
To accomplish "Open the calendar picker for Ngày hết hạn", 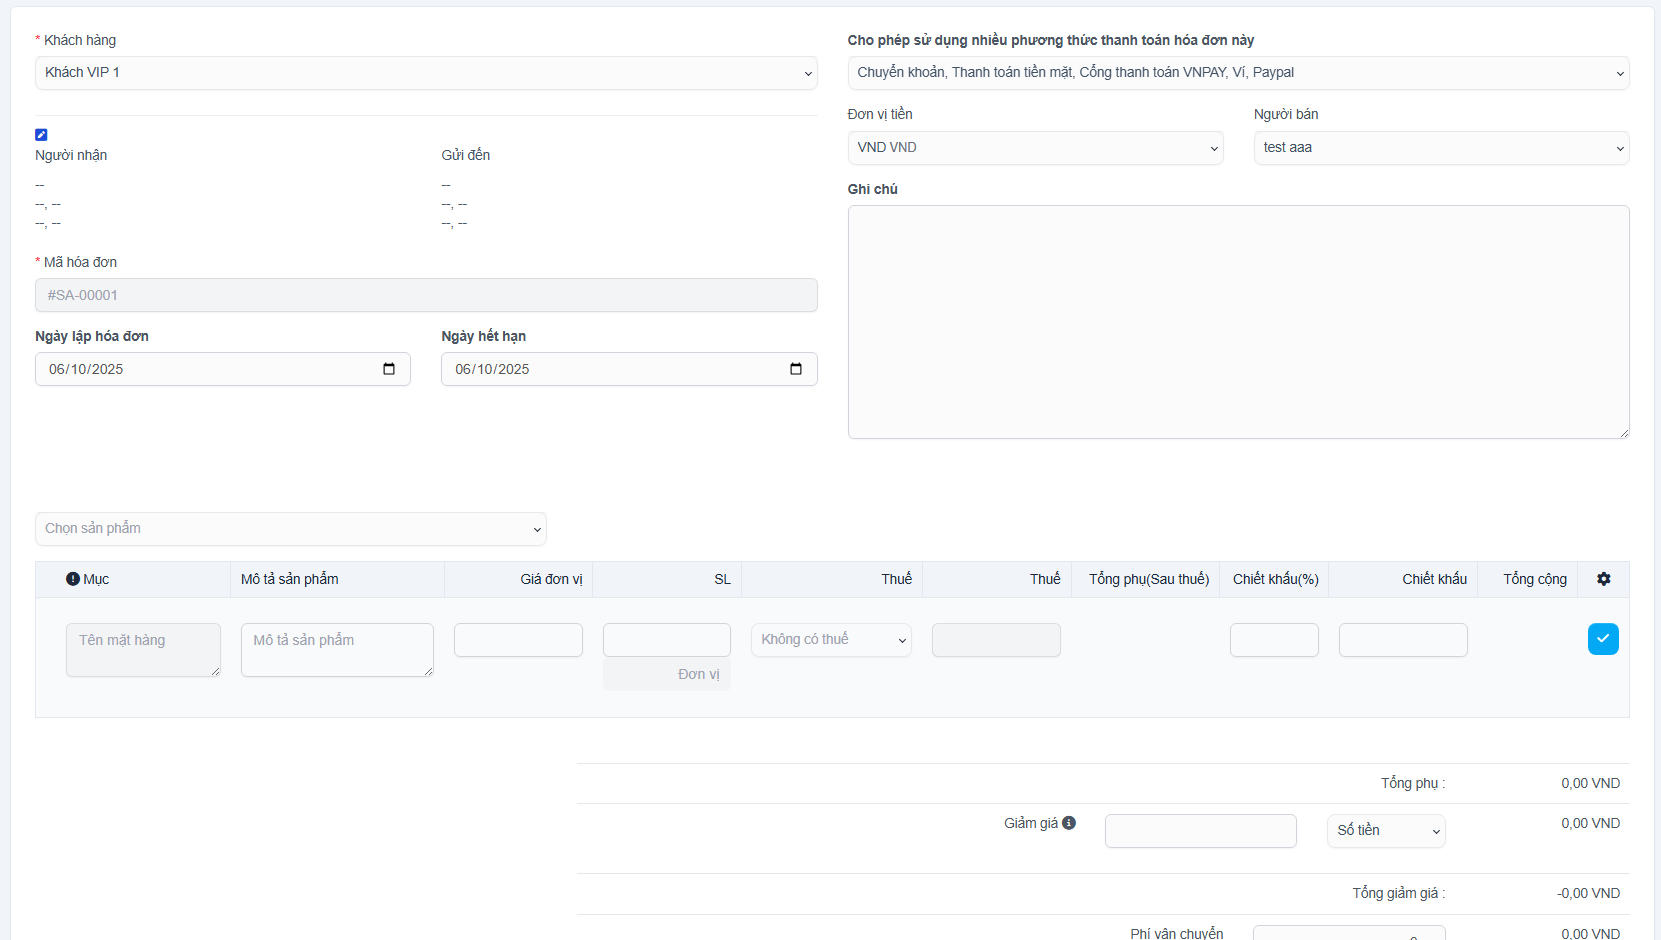I will tap(796, 369).
